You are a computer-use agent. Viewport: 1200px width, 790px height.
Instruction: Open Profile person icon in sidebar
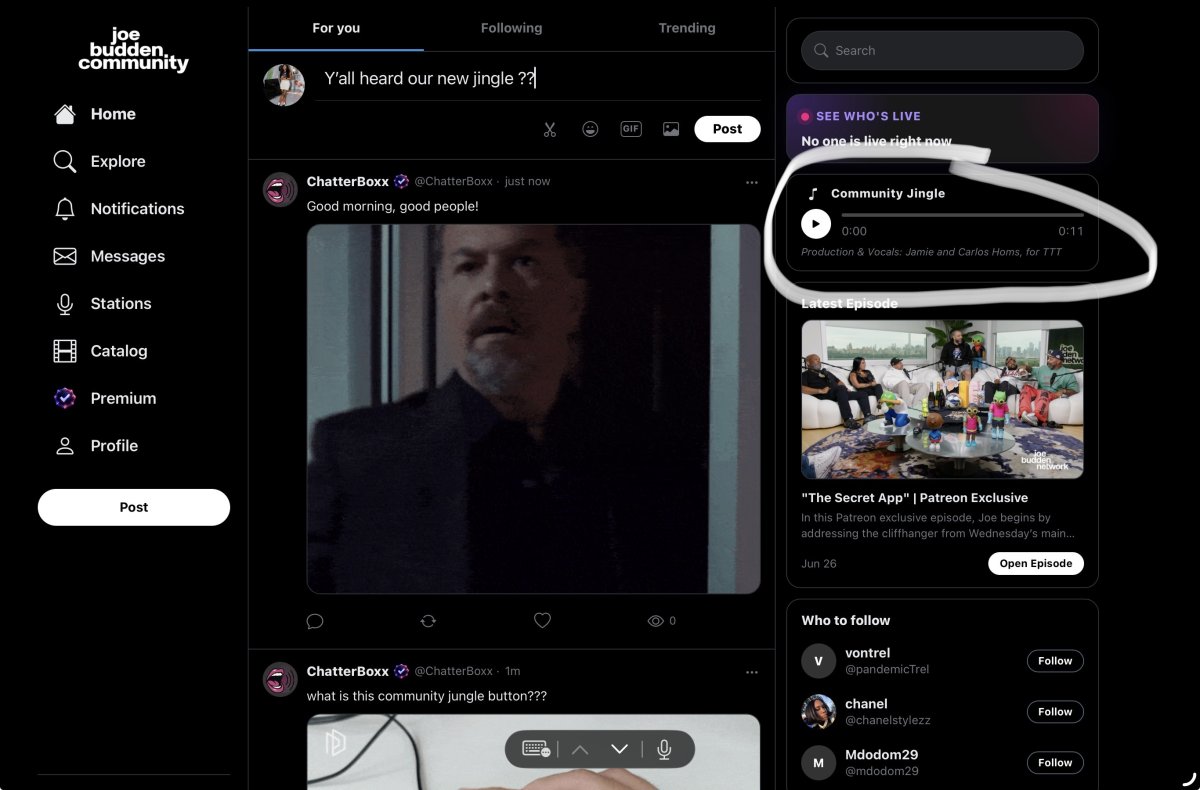click(65, 446)
